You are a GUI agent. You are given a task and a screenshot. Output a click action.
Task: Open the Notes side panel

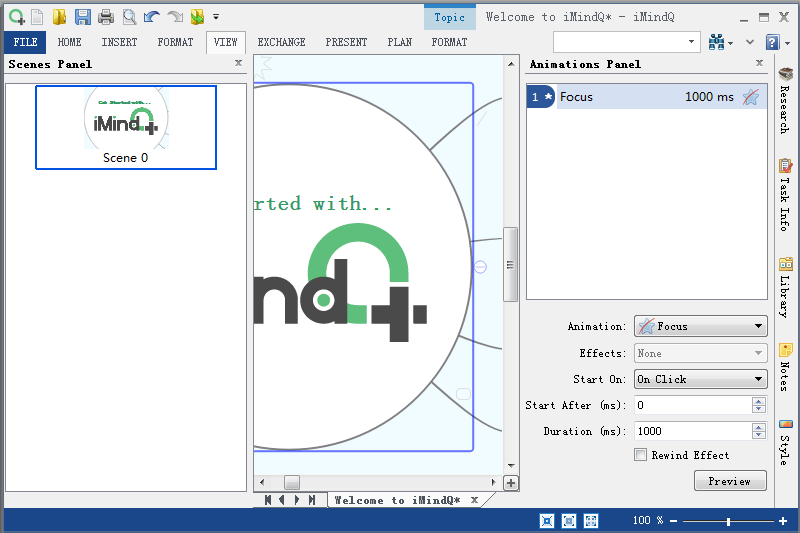[785, 367]
